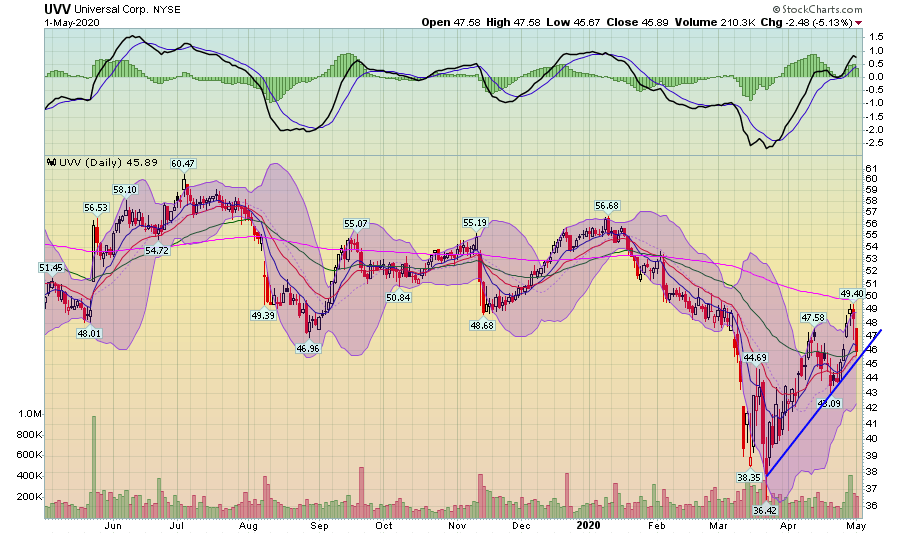Screen dimensions: 900x534
Task: Click the Universal Corp. company name
Action: pos(111,10)
